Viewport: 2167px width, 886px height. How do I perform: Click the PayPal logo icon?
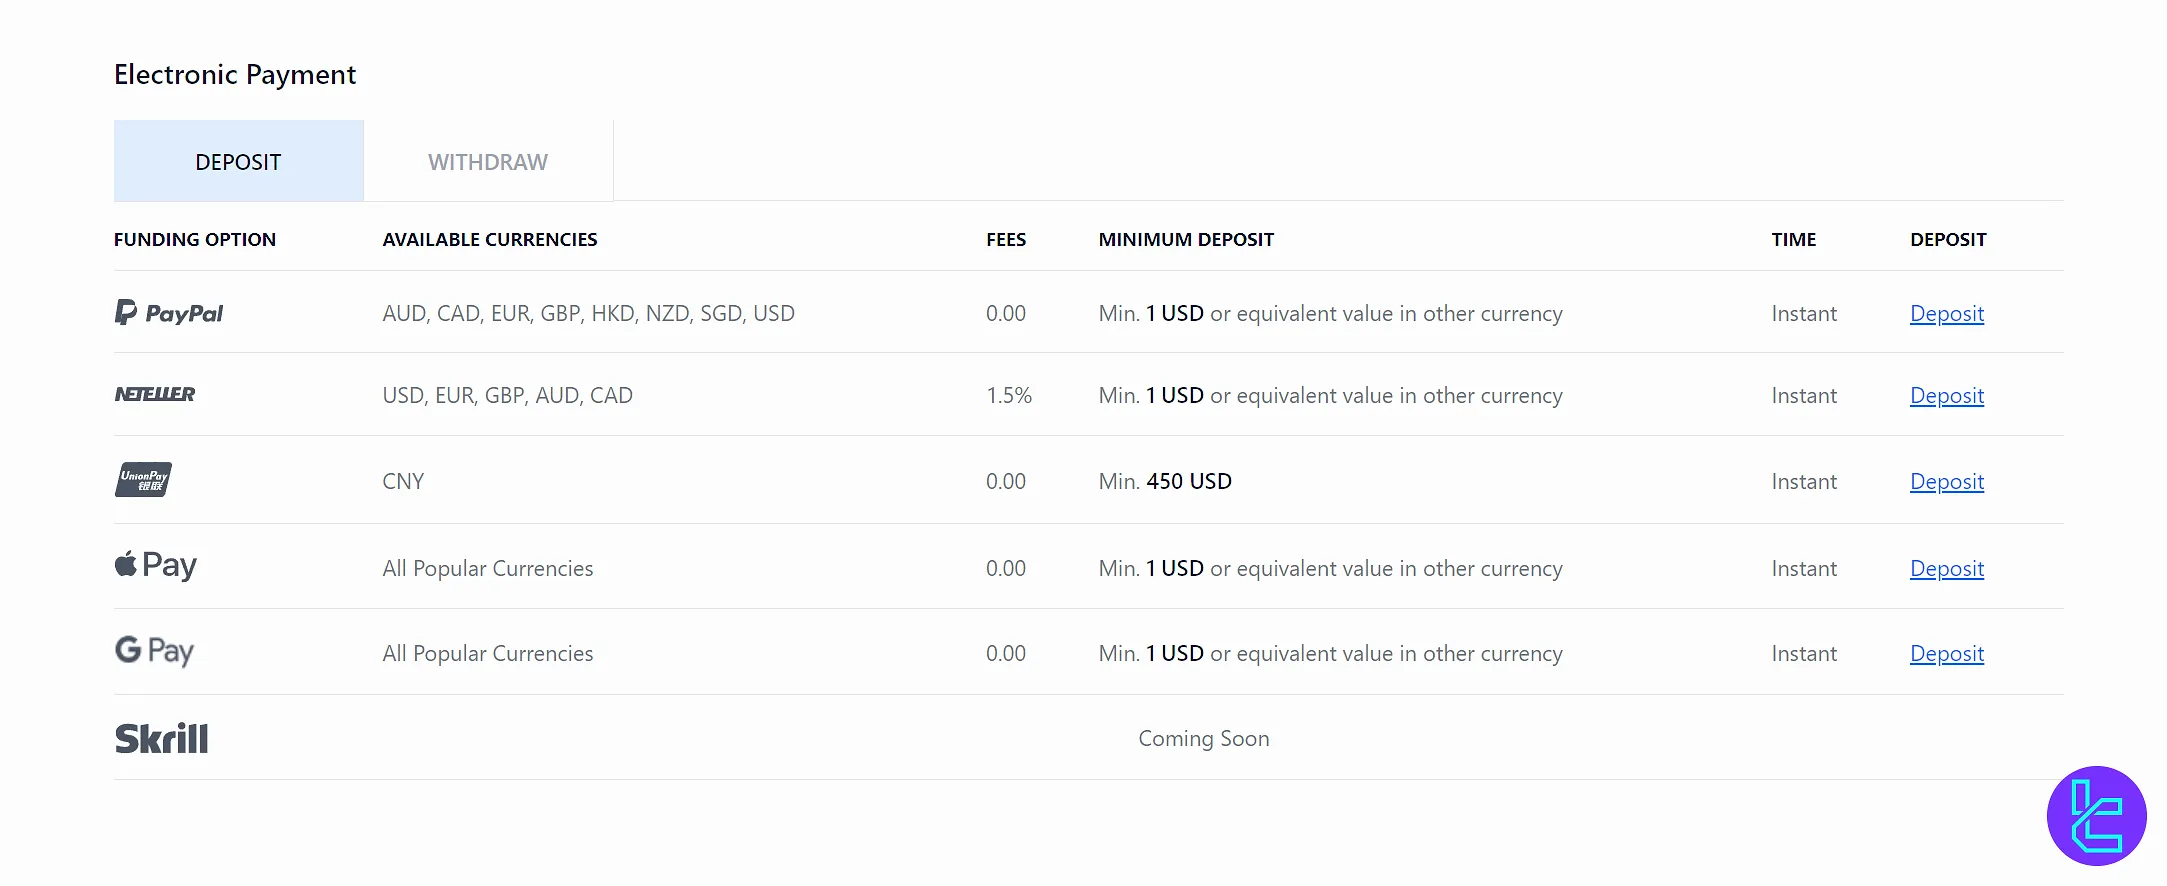(168, 313)
